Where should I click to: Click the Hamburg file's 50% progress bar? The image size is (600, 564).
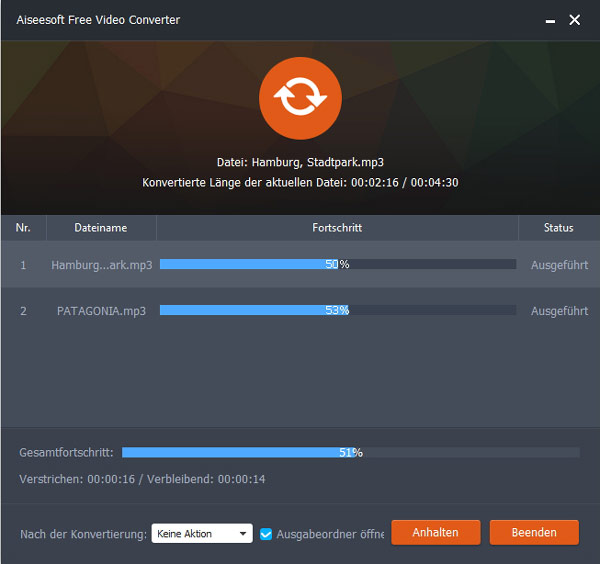pos(337,265)
